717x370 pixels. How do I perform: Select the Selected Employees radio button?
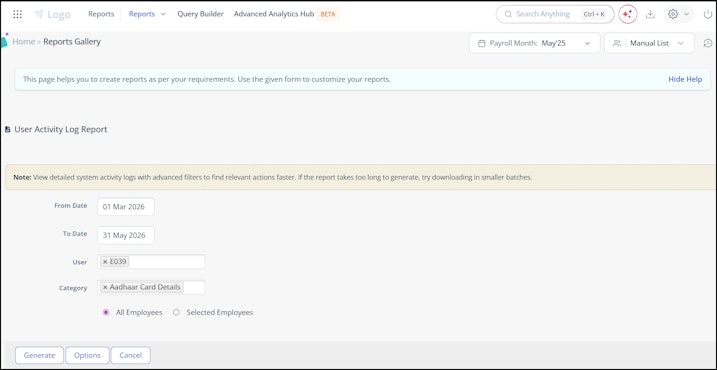coord(176,313)
